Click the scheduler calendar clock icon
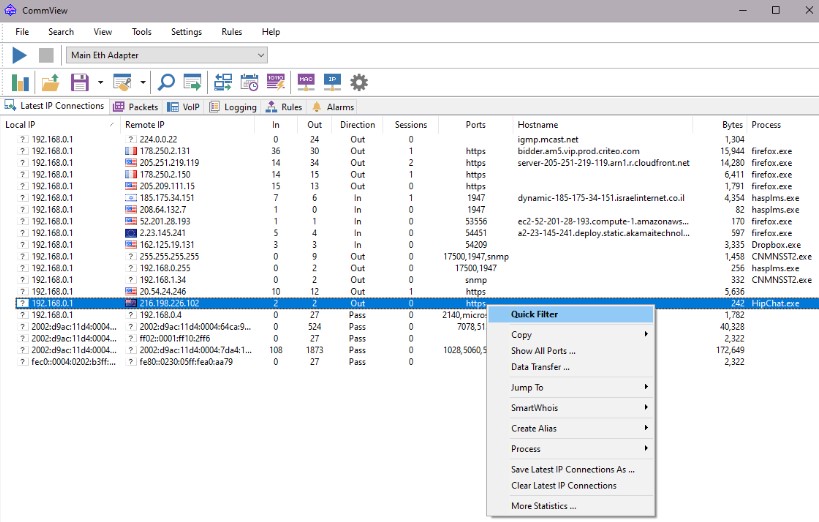Viewport: 819px width, 522px height. tap(249, 82)
